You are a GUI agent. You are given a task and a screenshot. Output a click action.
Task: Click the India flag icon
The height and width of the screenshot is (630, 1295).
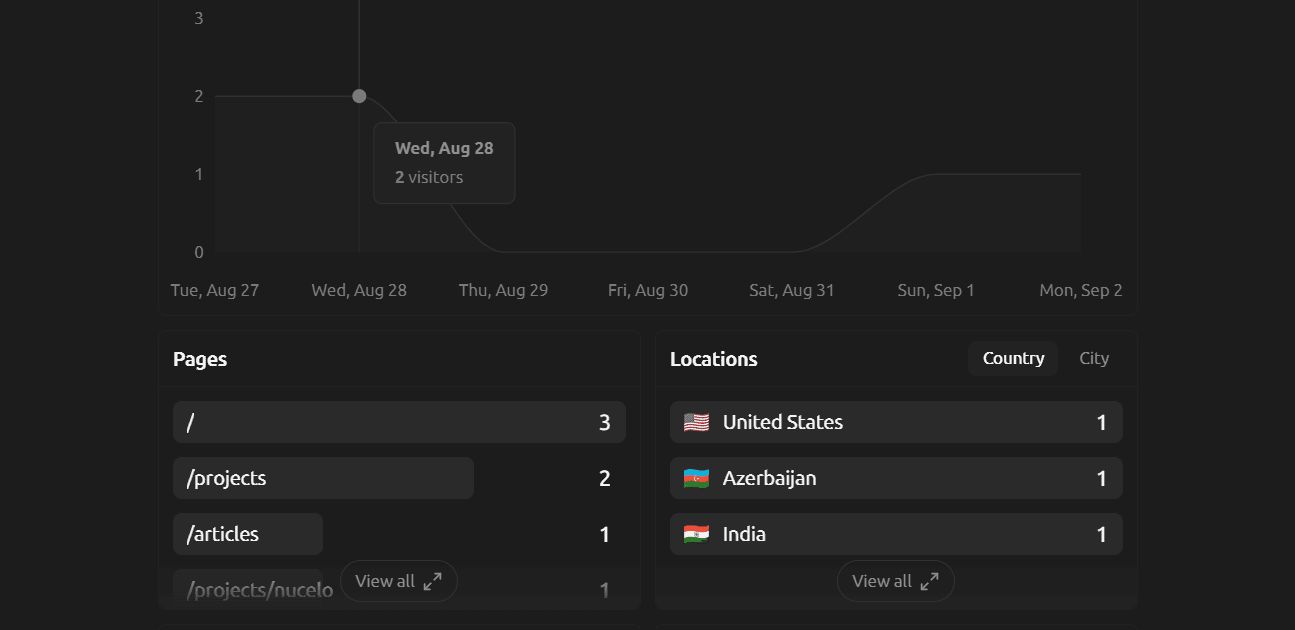[696, 534]
